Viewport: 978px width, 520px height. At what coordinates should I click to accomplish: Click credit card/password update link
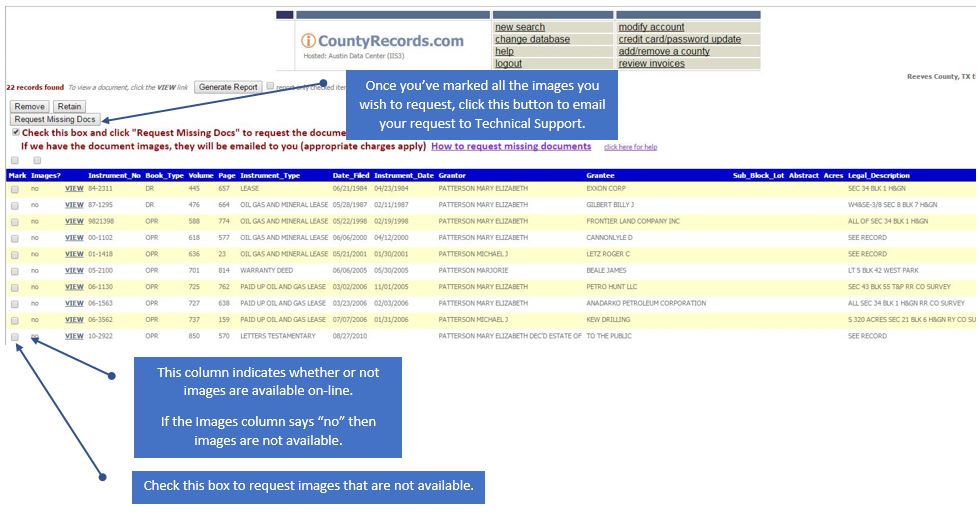click(x=679, y=39)
